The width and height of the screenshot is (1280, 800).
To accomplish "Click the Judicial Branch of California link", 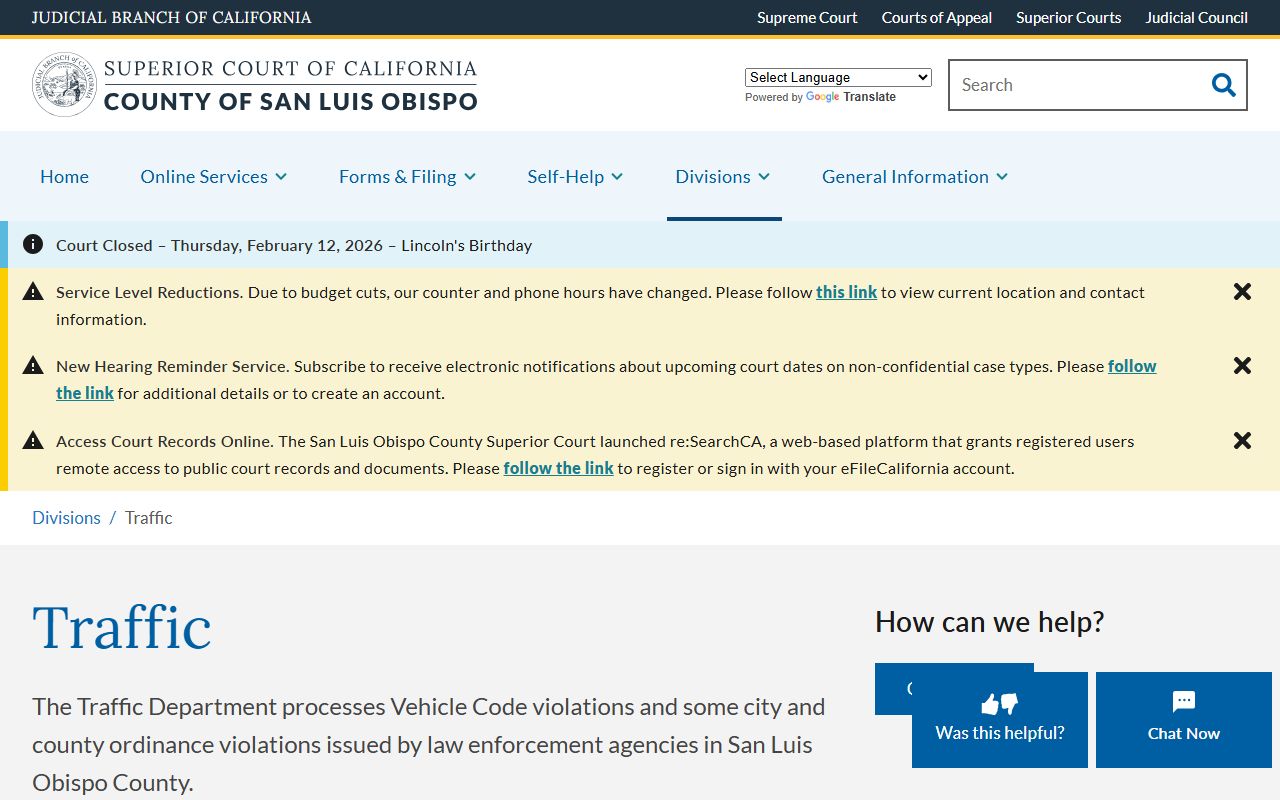I will point(171,17).
